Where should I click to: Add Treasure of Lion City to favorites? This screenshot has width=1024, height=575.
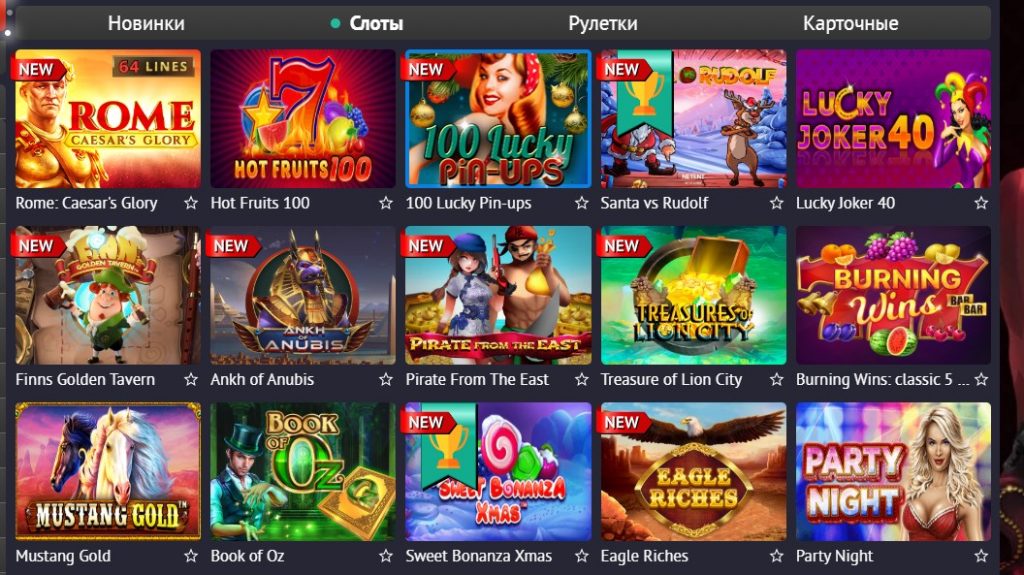click(776, 380)
